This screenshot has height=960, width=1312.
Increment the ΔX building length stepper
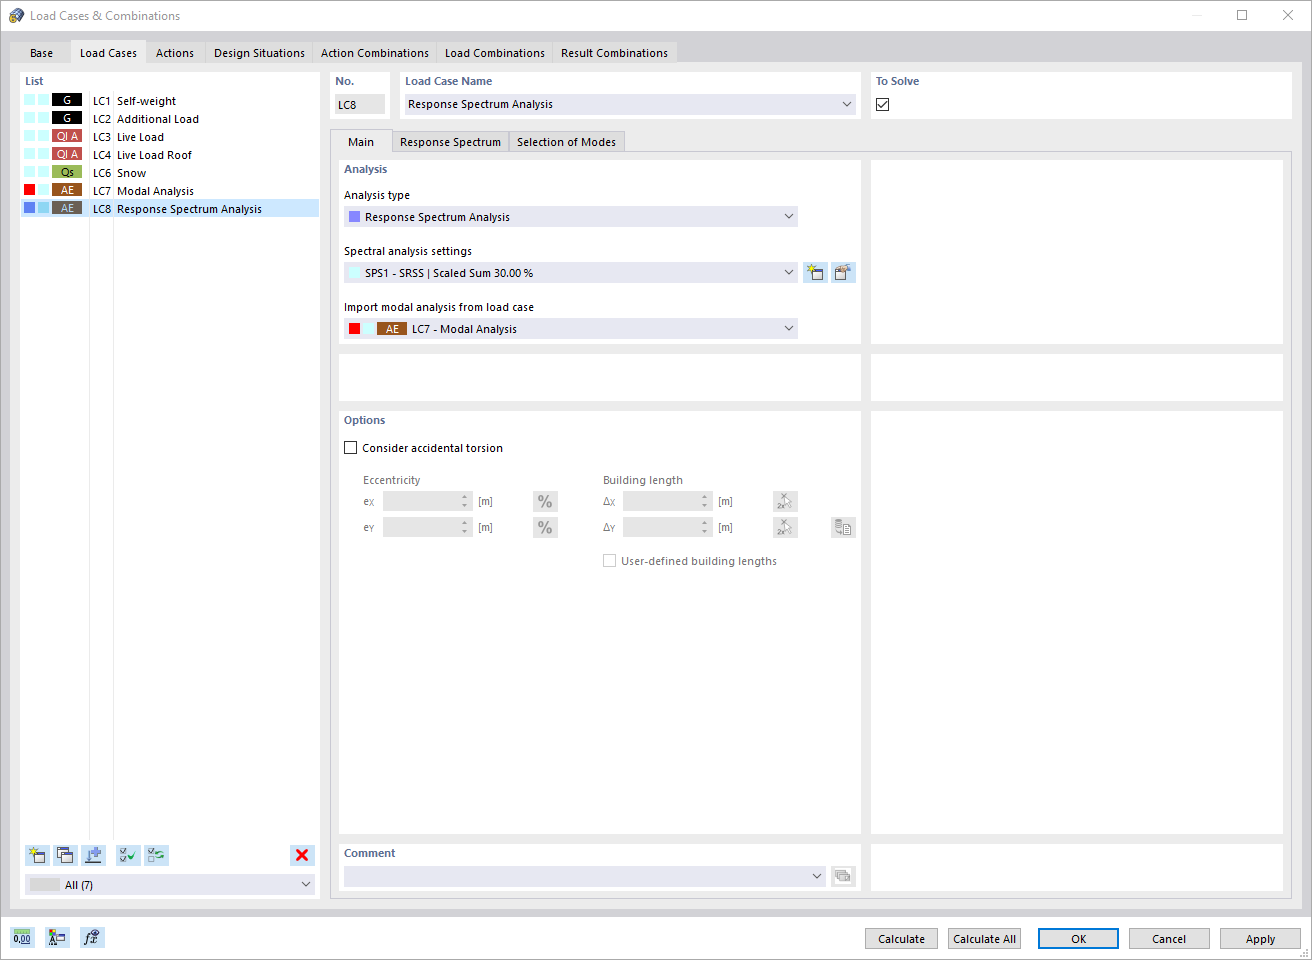705,496
